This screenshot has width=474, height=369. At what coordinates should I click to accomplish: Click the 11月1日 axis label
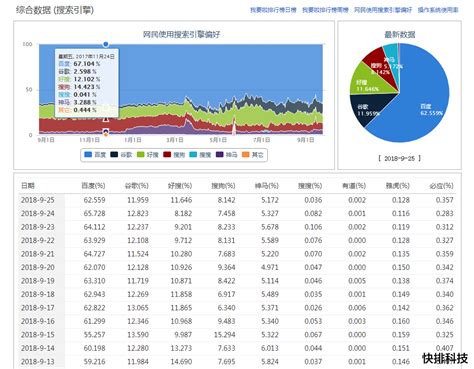(89, 140)
